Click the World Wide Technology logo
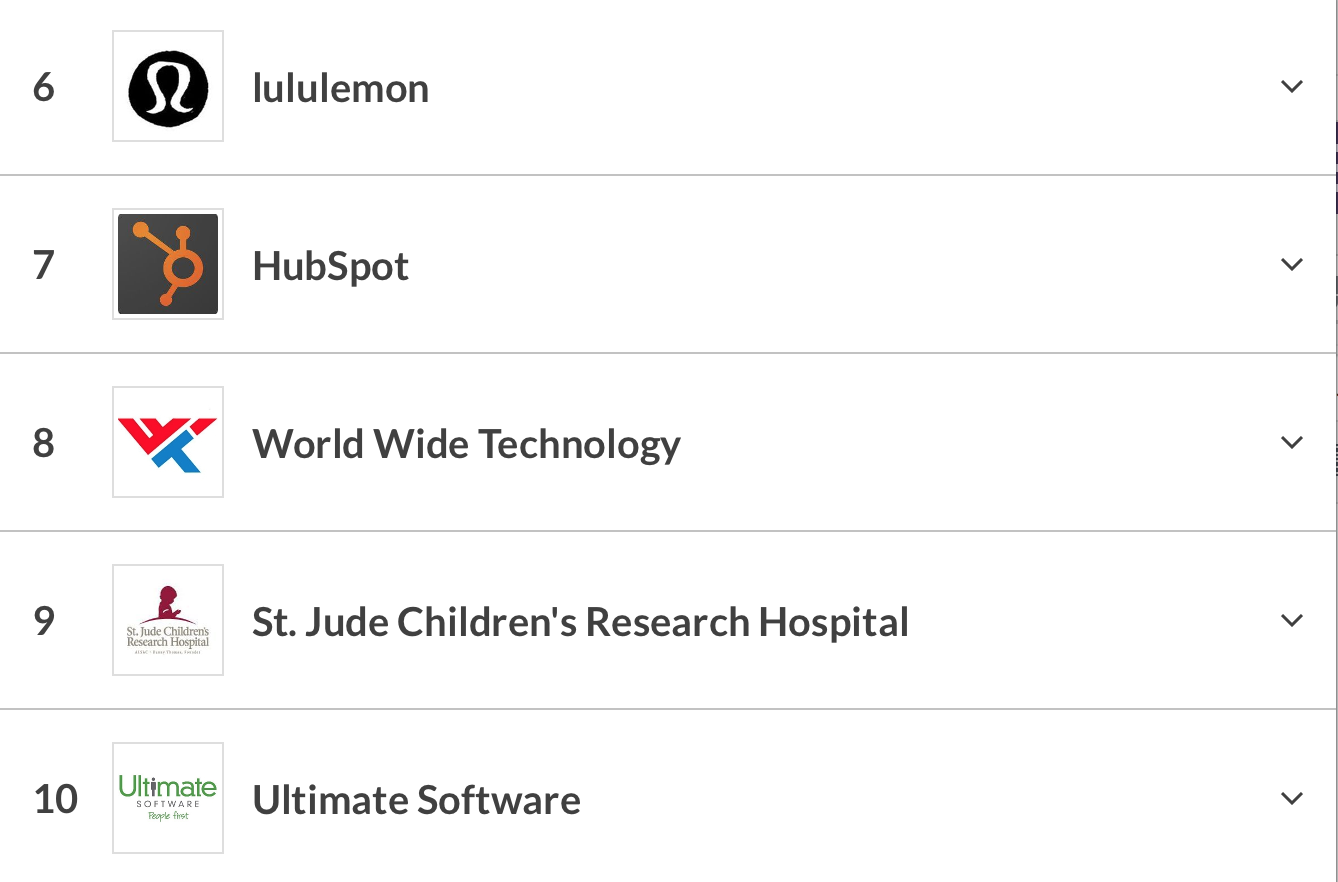1338x882 pixels. [168, 443]
